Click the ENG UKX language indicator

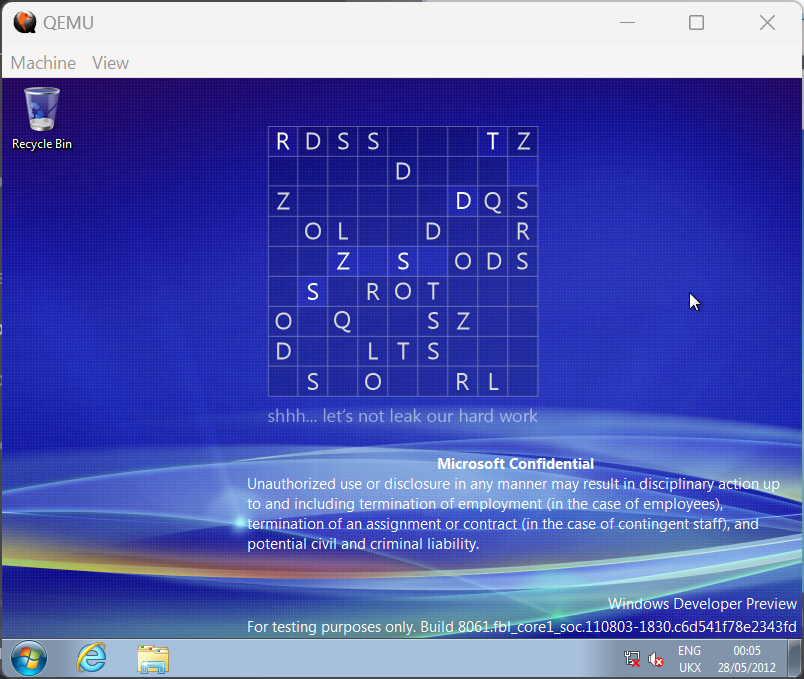click(x=690, y=659)
